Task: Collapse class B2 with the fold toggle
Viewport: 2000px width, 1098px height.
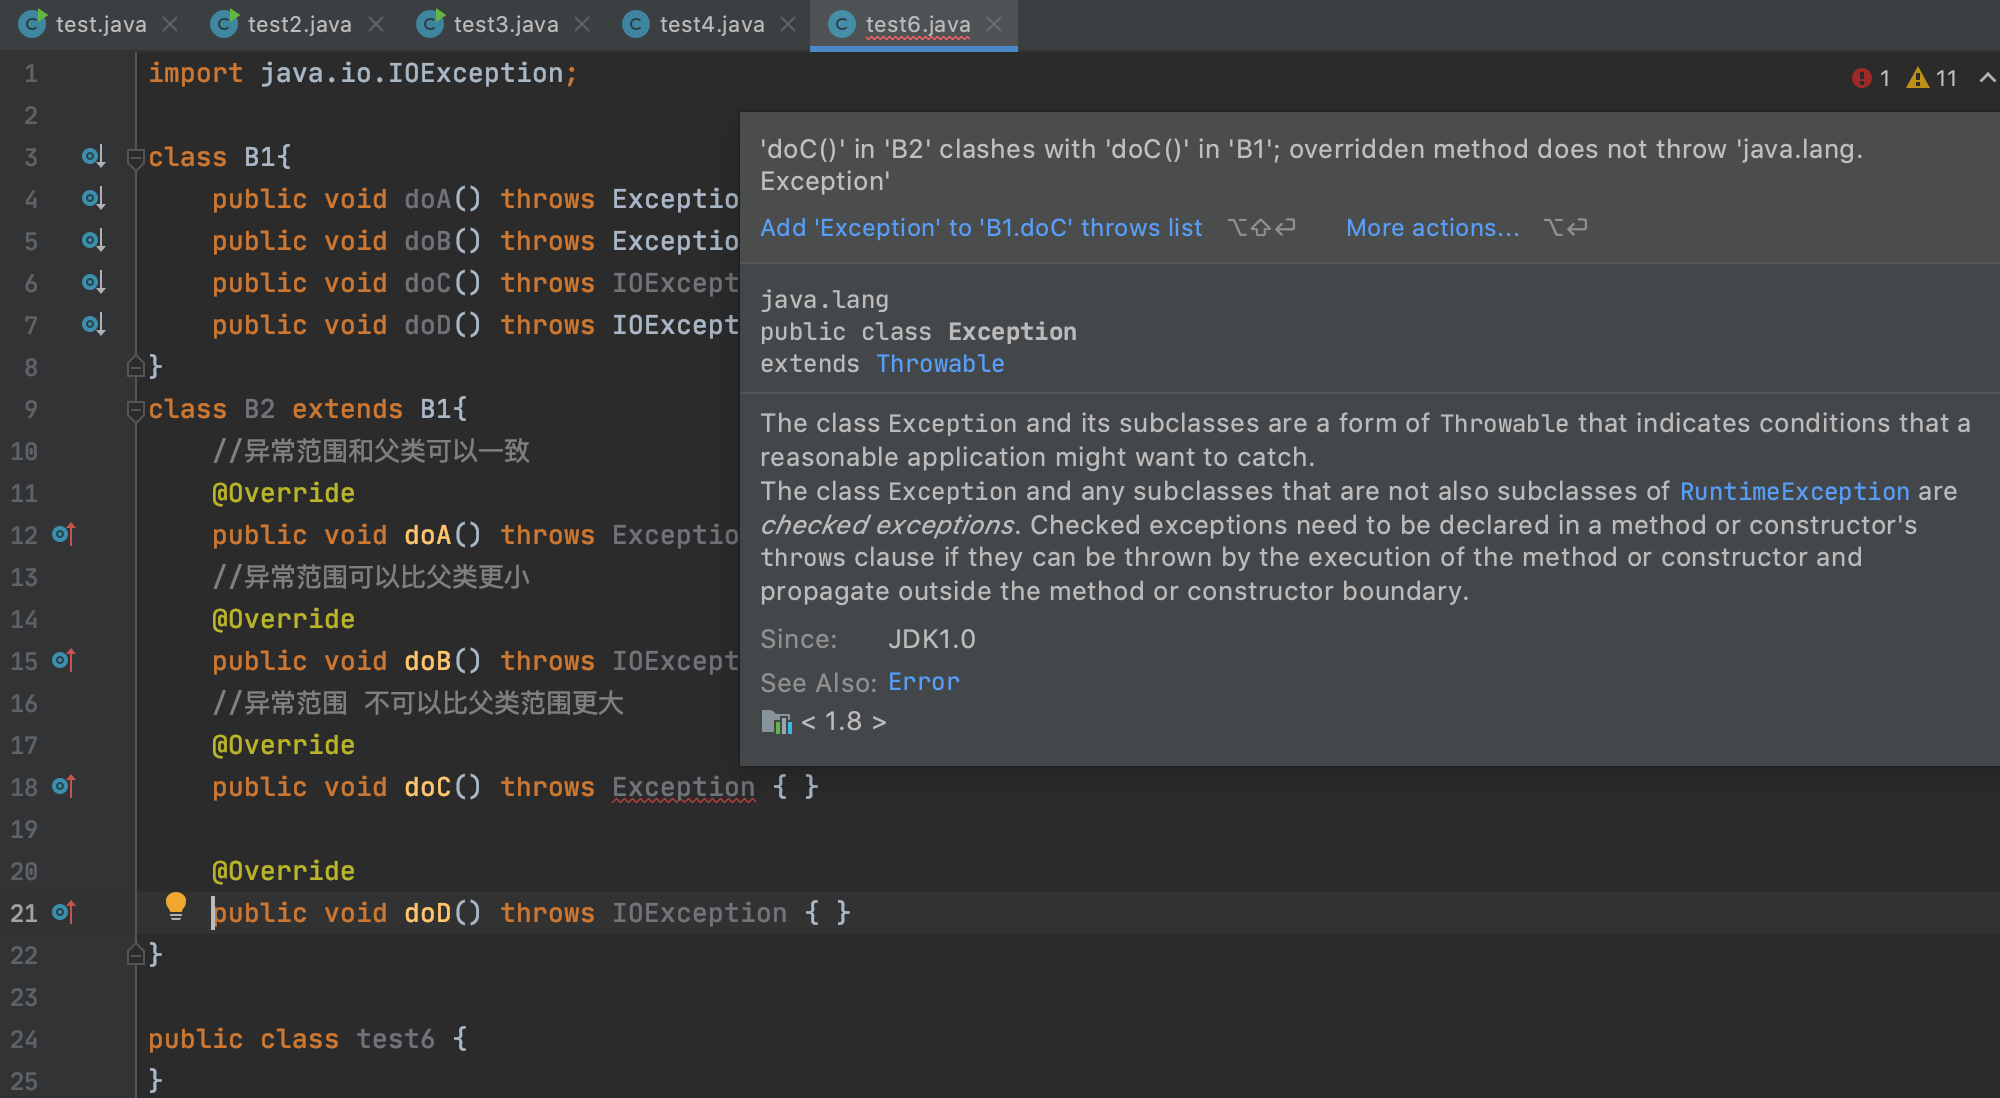Action: 136,410
